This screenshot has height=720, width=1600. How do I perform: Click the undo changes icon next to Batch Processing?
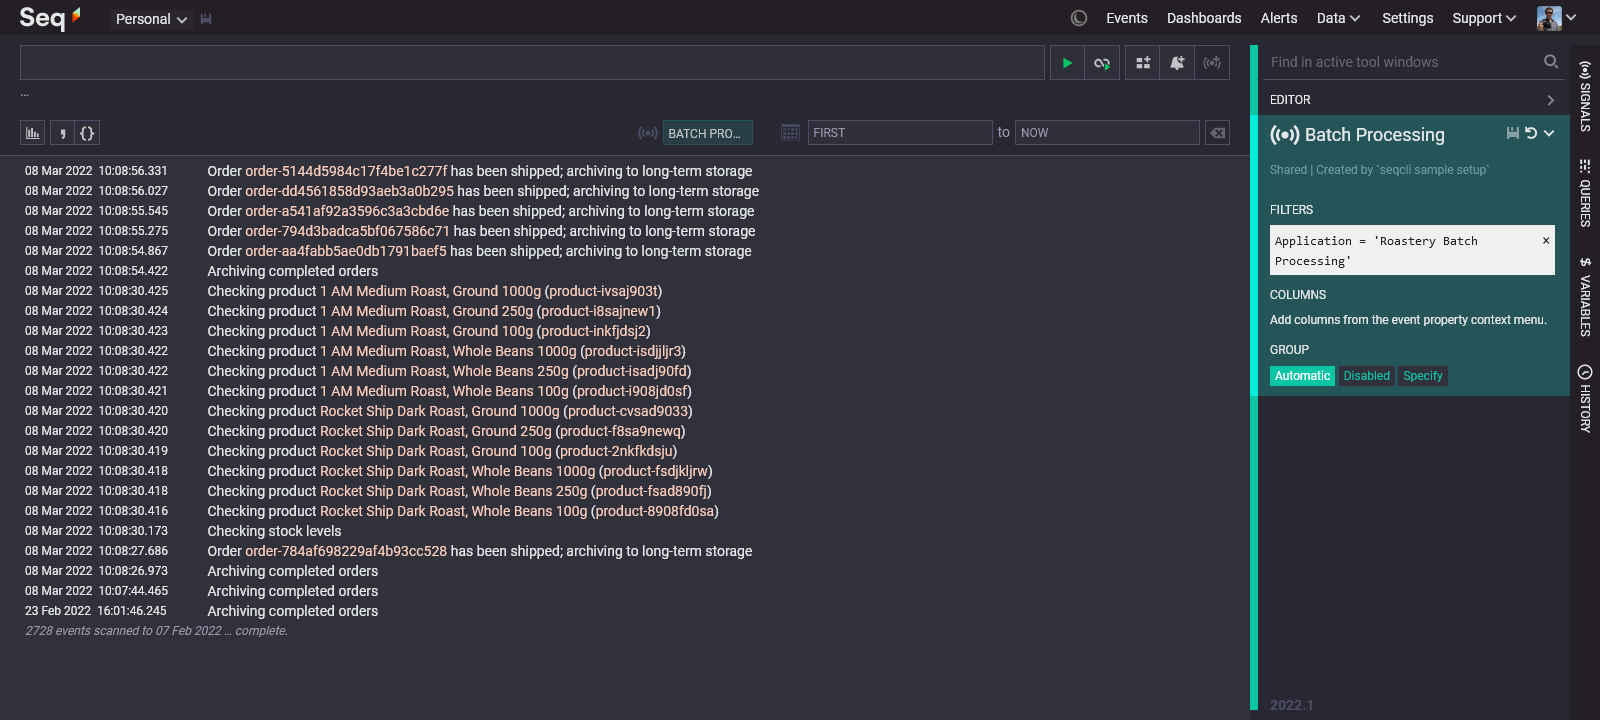click(x=1531, y=133)
